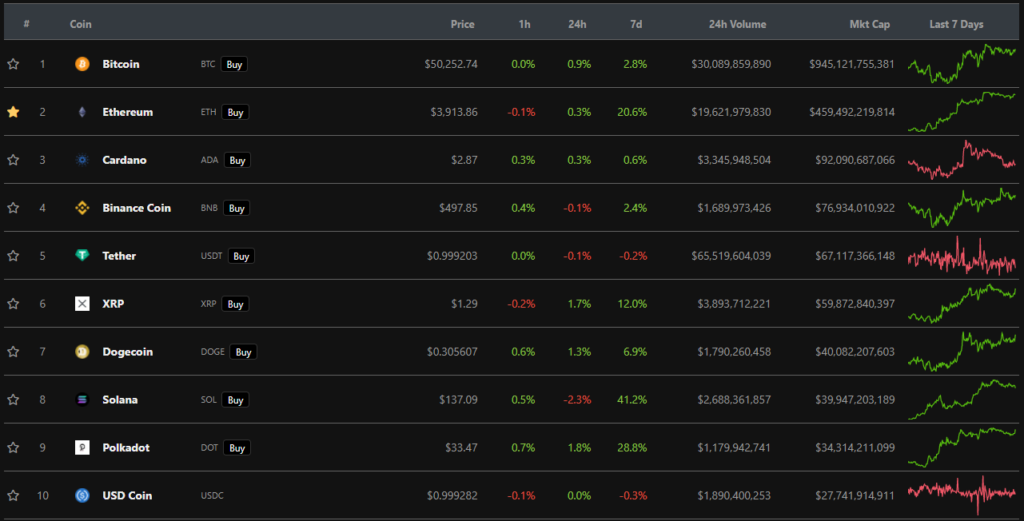Favorite Bitcoin with the star toggle
Screen dimensions: 1024x521
pyautogui.click(x=13, y=64)
